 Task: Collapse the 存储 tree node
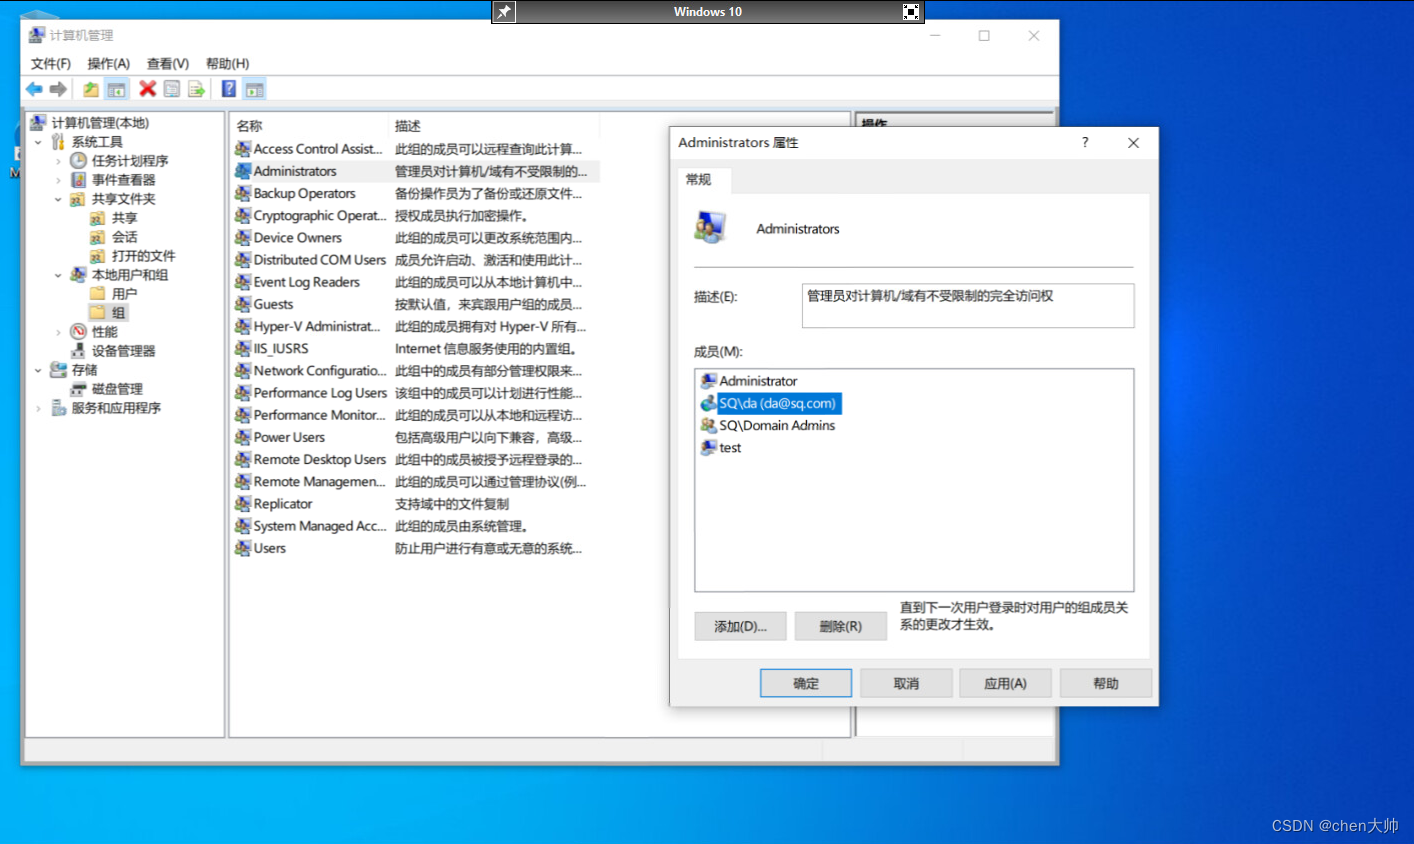(x=38, y=370)
